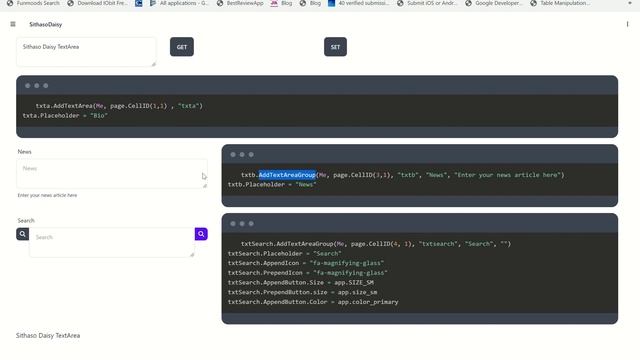Click the txtSearch.AddTextAreaGroup code line
This screenshot has width=640, height=360.
tap(376, 244)
